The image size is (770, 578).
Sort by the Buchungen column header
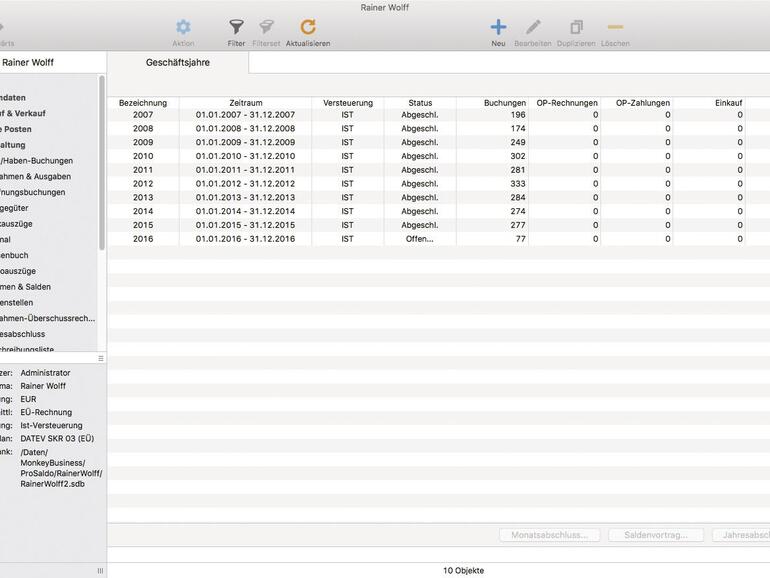tap(505, 103)
